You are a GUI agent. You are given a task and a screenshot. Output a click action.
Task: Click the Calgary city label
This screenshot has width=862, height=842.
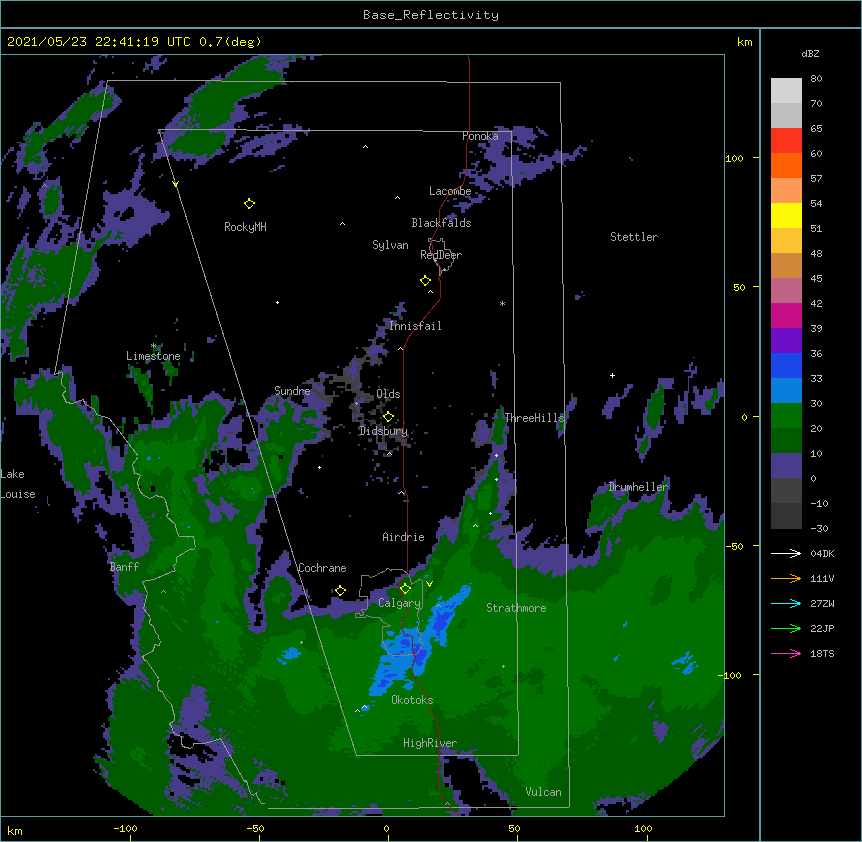(399, 603)
